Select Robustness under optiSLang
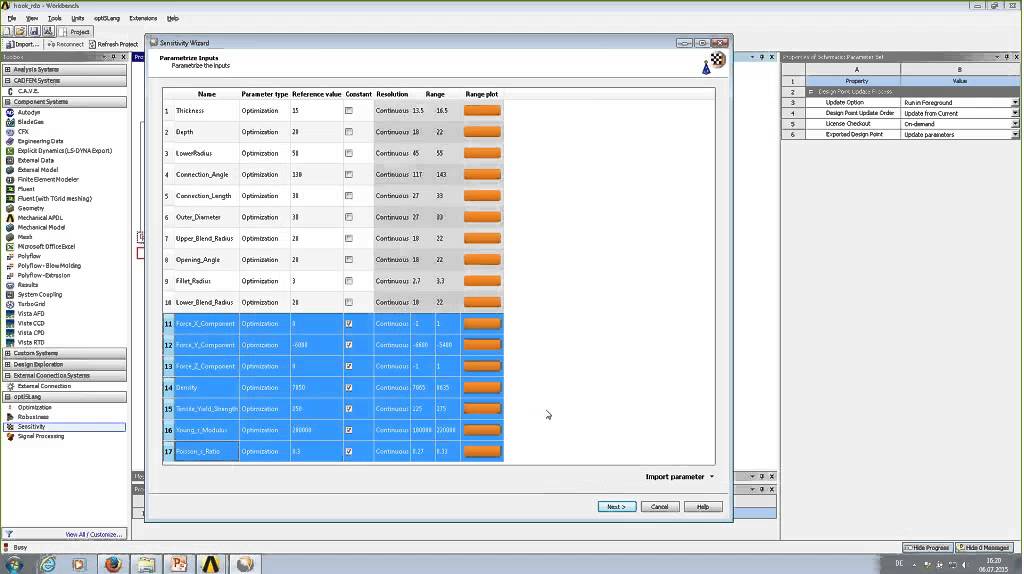The height and width of the screenshot is (574, 1024). [33, 417]
